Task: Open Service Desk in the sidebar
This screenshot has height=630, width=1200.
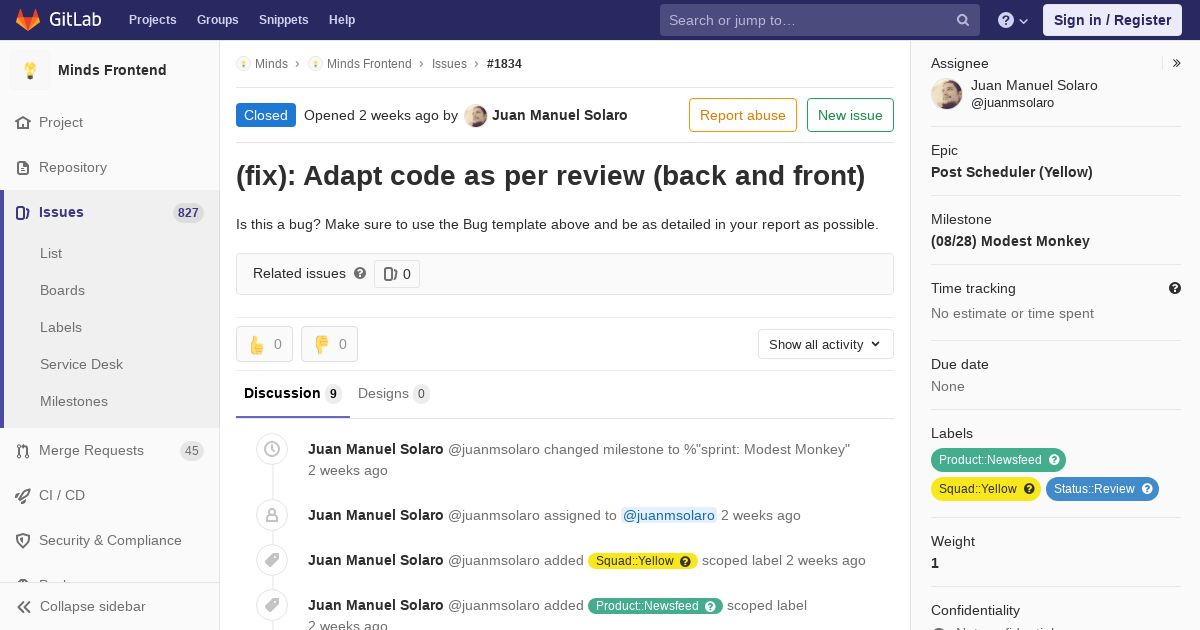Action: pos(81,364)
